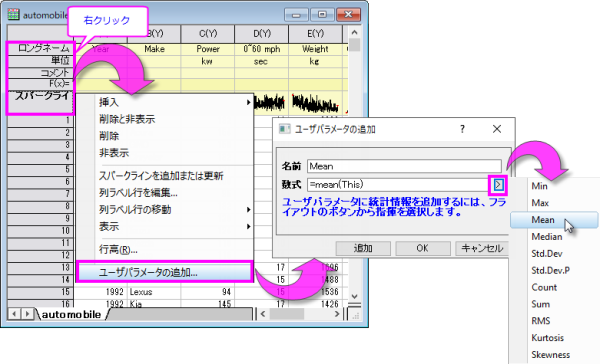
Task: Select Min from the flyout list
Action: pos(554,186)
